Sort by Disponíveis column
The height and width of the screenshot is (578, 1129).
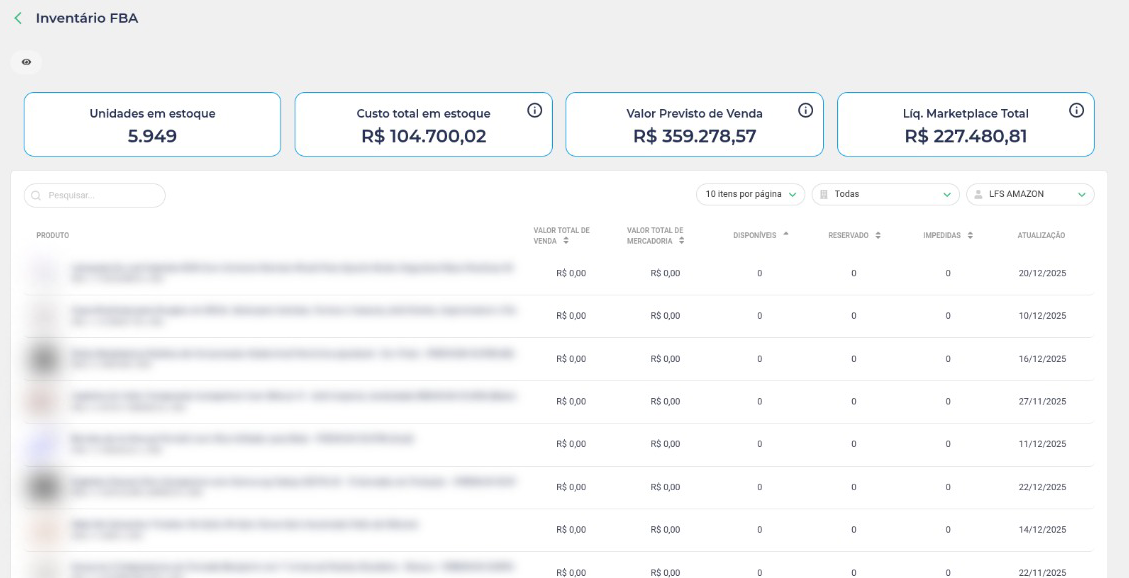tap(760, 235)
